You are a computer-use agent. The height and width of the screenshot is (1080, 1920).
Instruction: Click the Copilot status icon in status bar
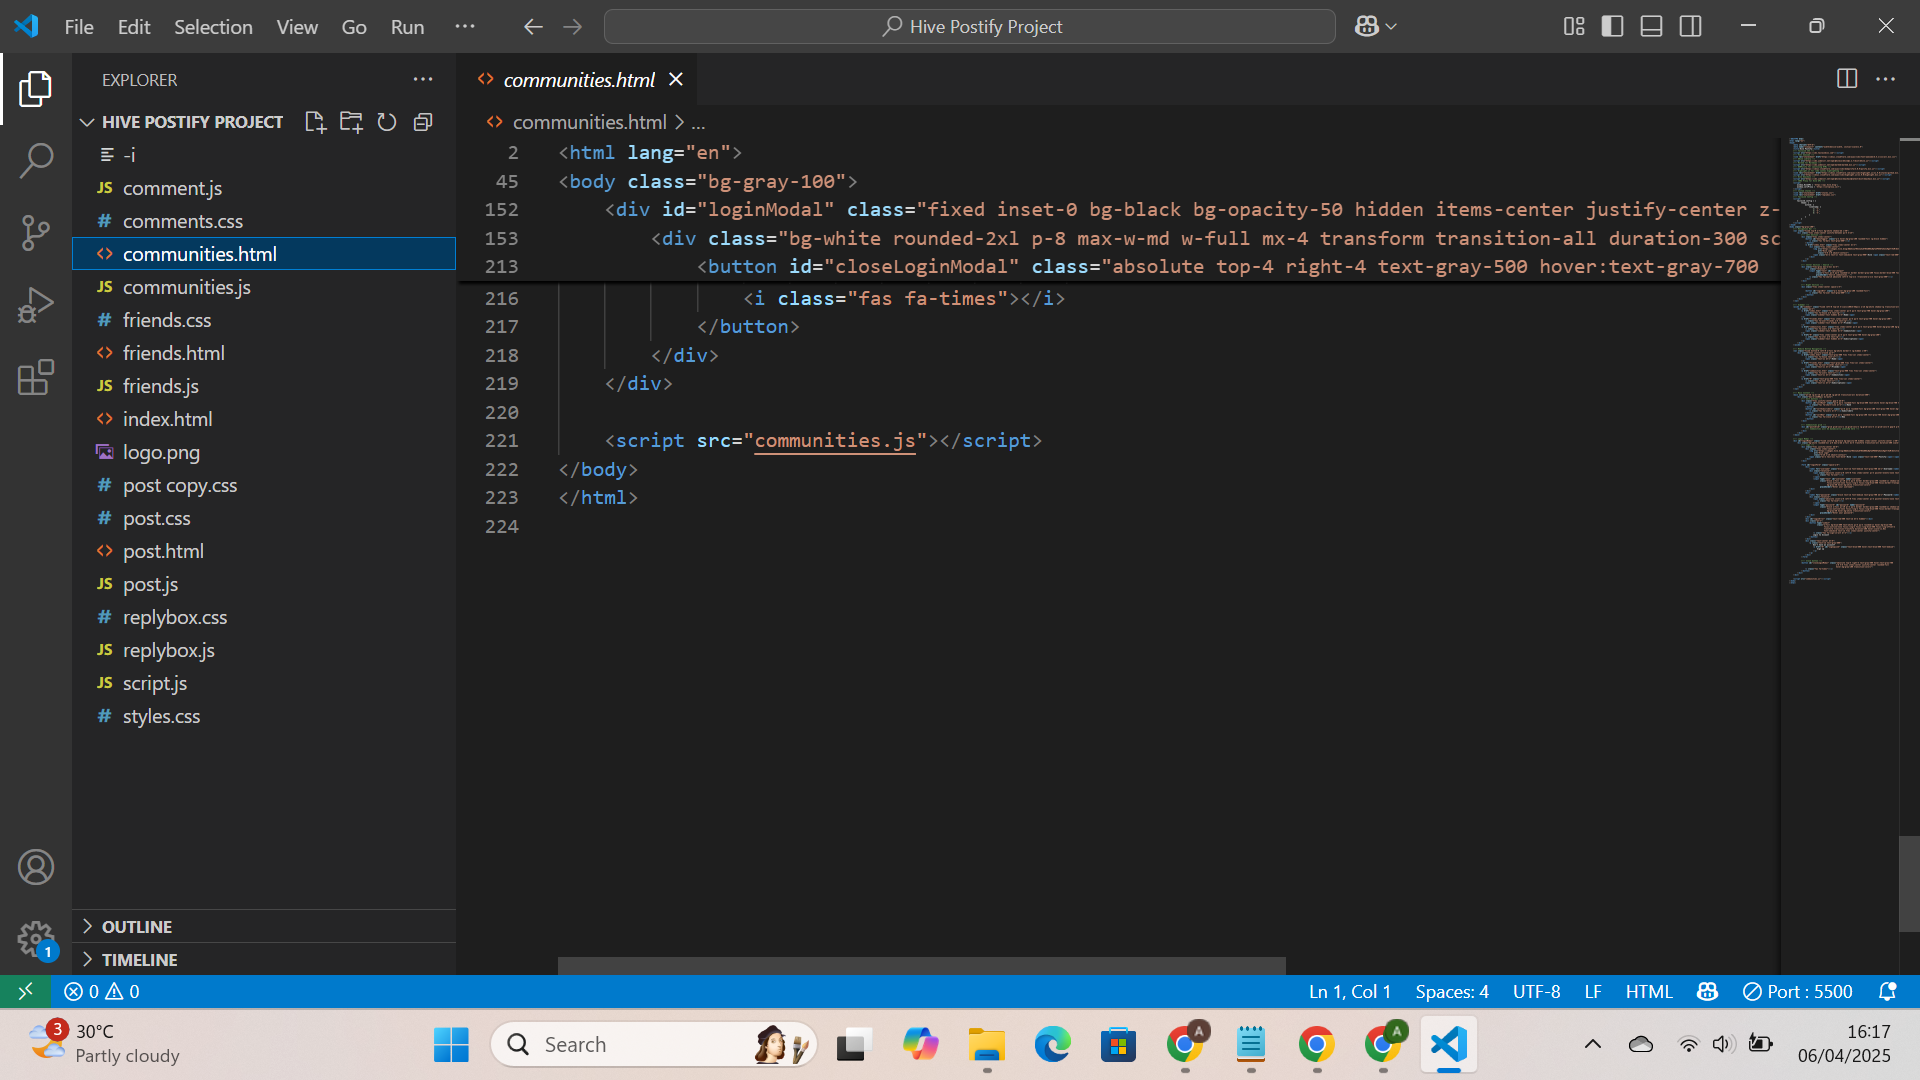tap(1707, 991)
